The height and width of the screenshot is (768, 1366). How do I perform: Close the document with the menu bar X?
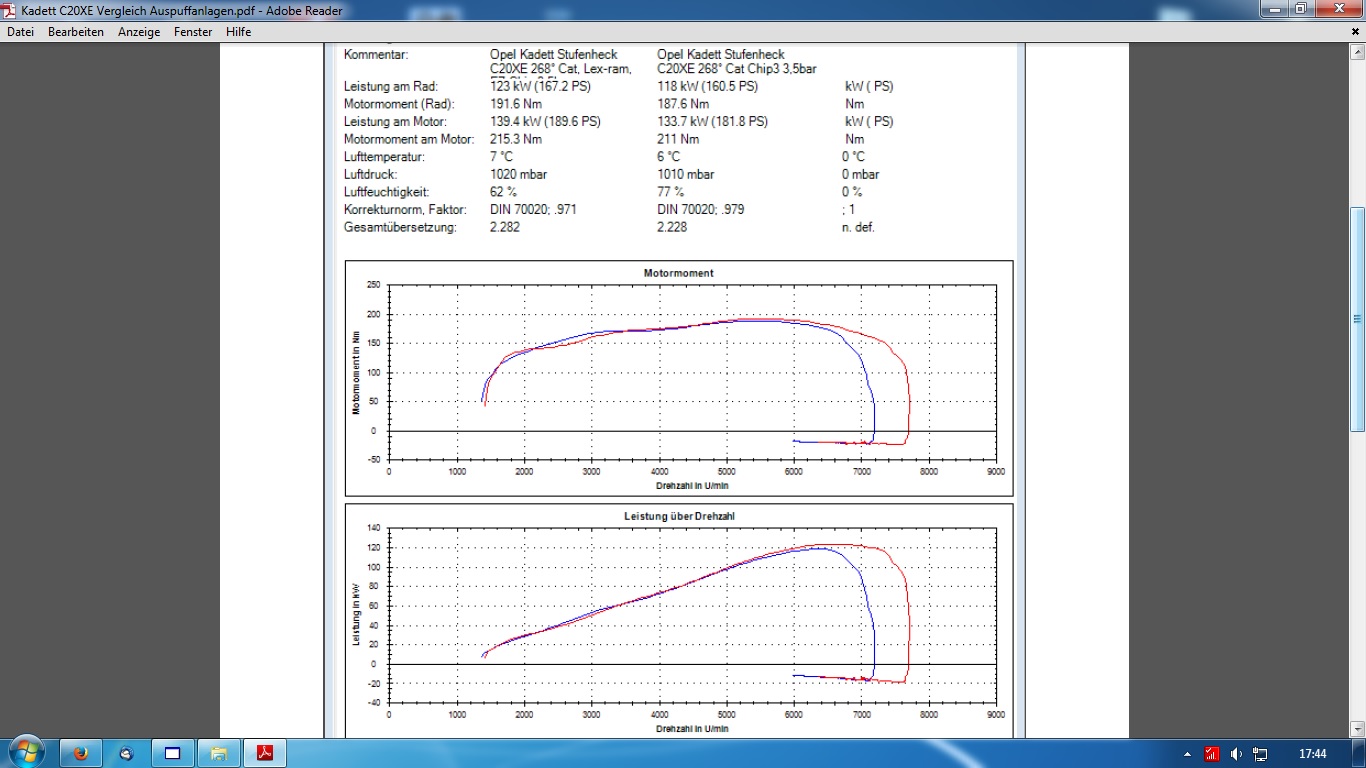[1356, 32]
